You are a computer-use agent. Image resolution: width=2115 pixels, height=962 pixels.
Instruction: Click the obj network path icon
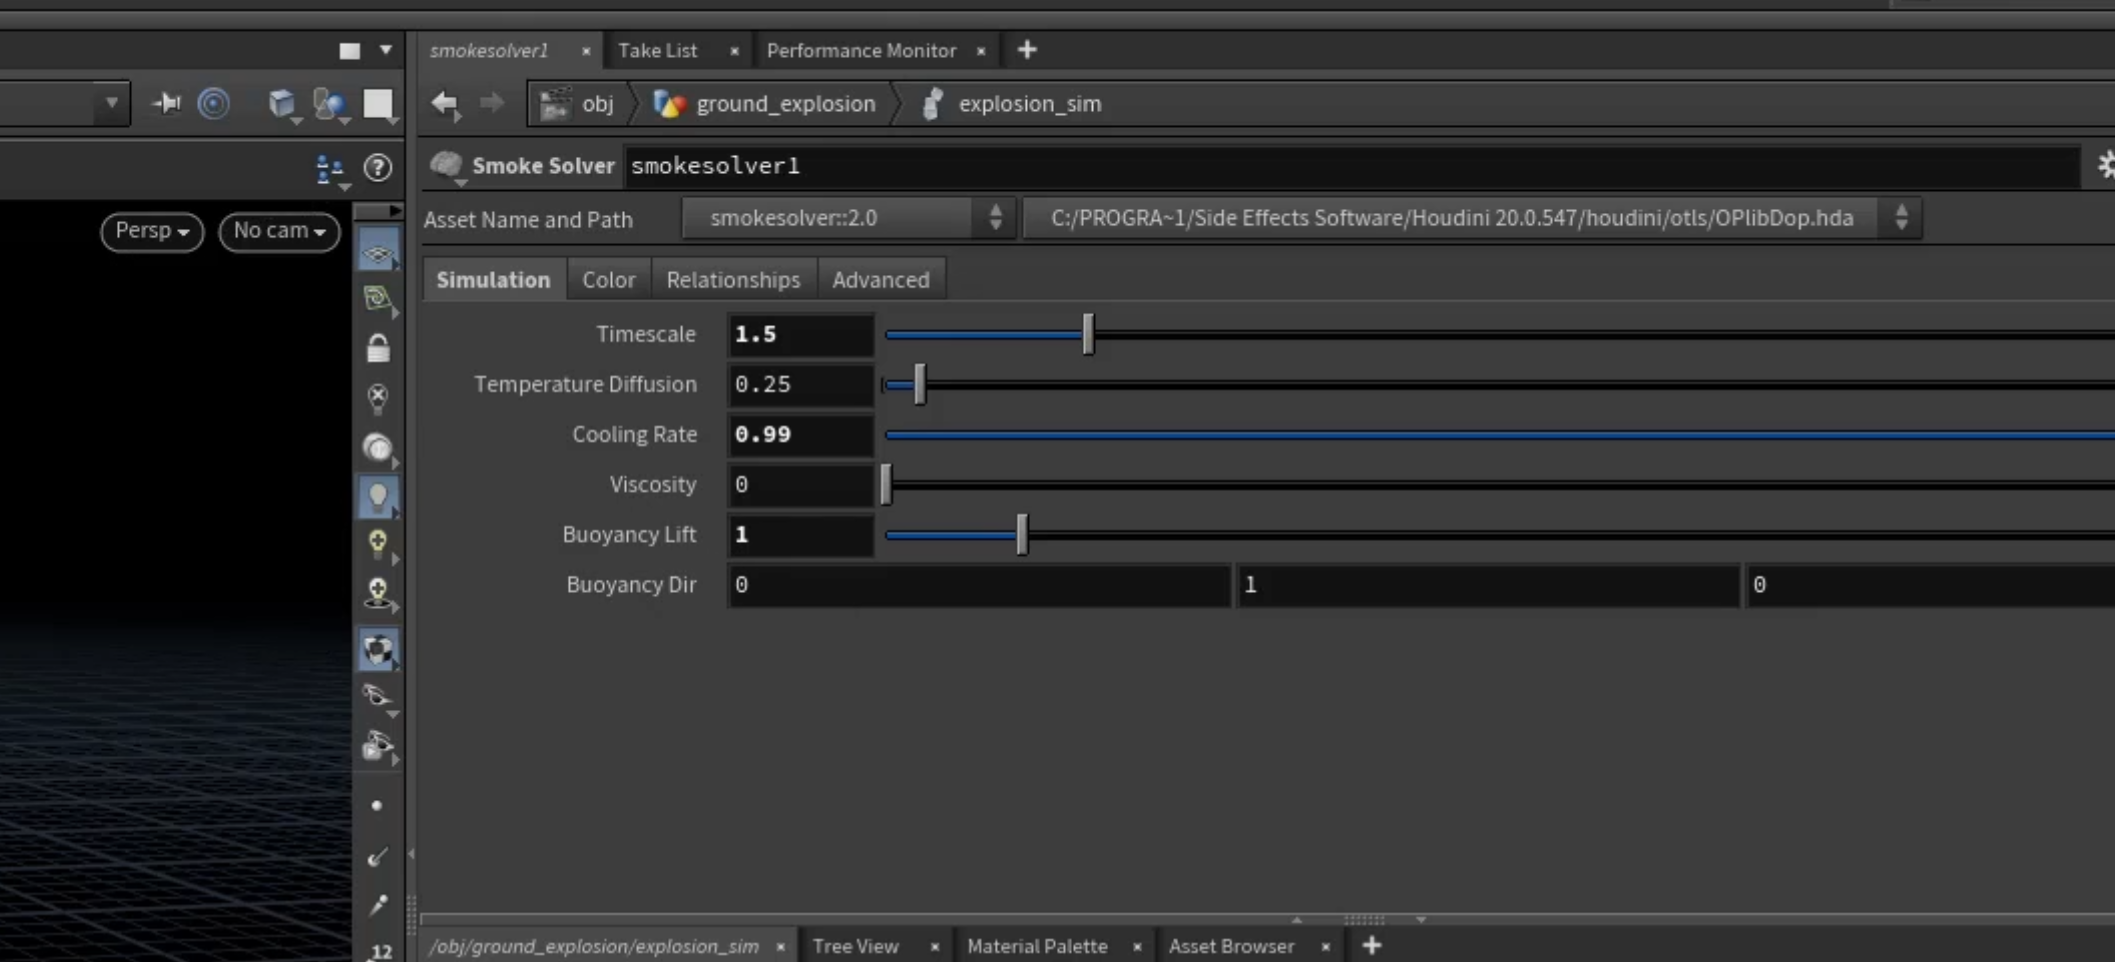click(x=555, y=104)
